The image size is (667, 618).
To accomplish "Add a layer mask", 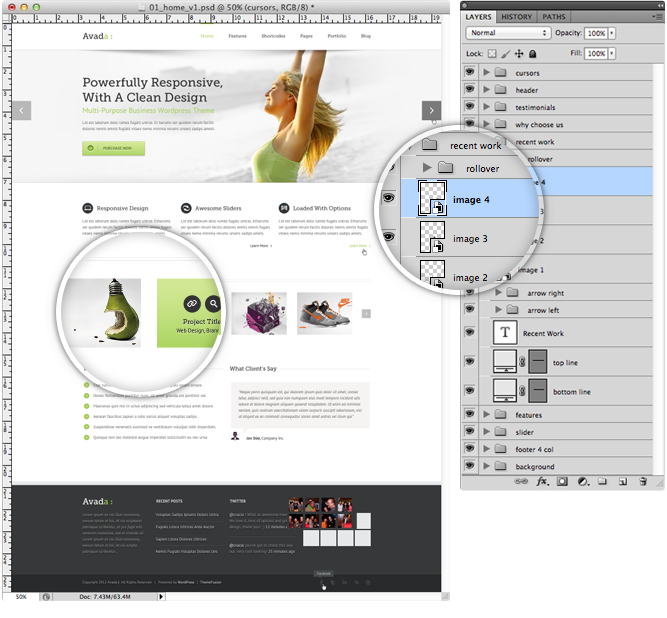I will (x=562, y=482).
